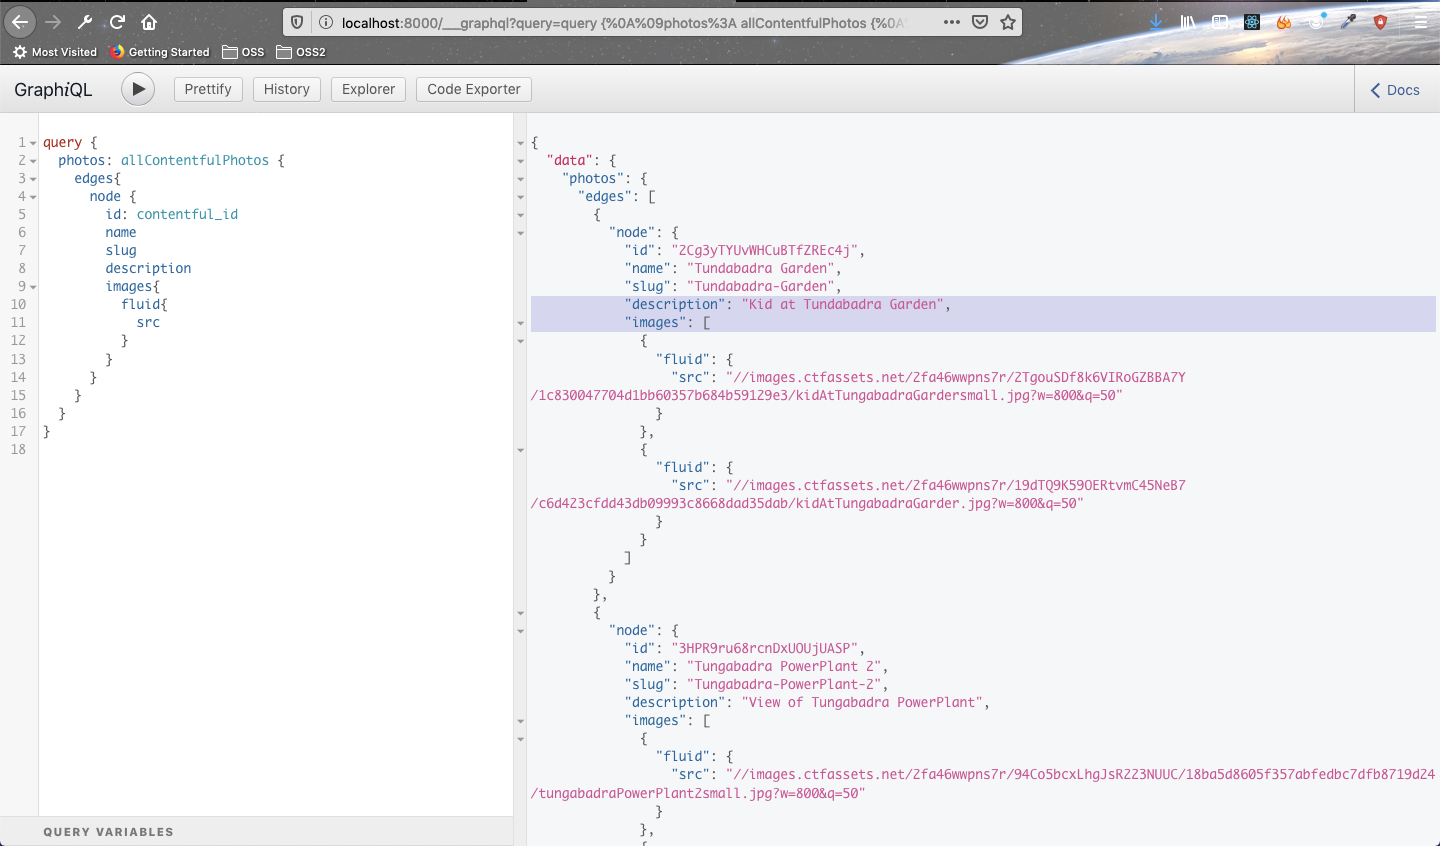Open the downloads arrow icon
This screenshot has height=846, width=1440.
tap(1156, 22)
